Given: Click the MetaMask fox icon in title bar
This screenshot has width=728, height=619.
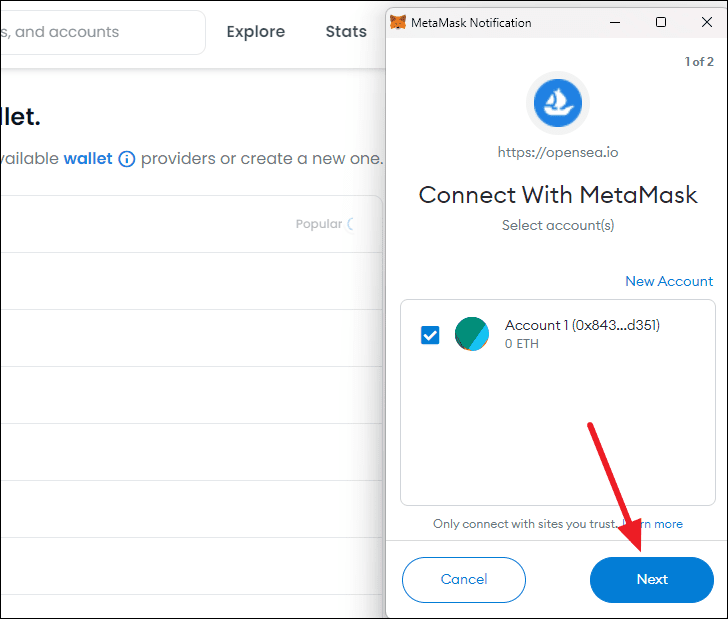Looking at the screenshot, I should [398, 22].
